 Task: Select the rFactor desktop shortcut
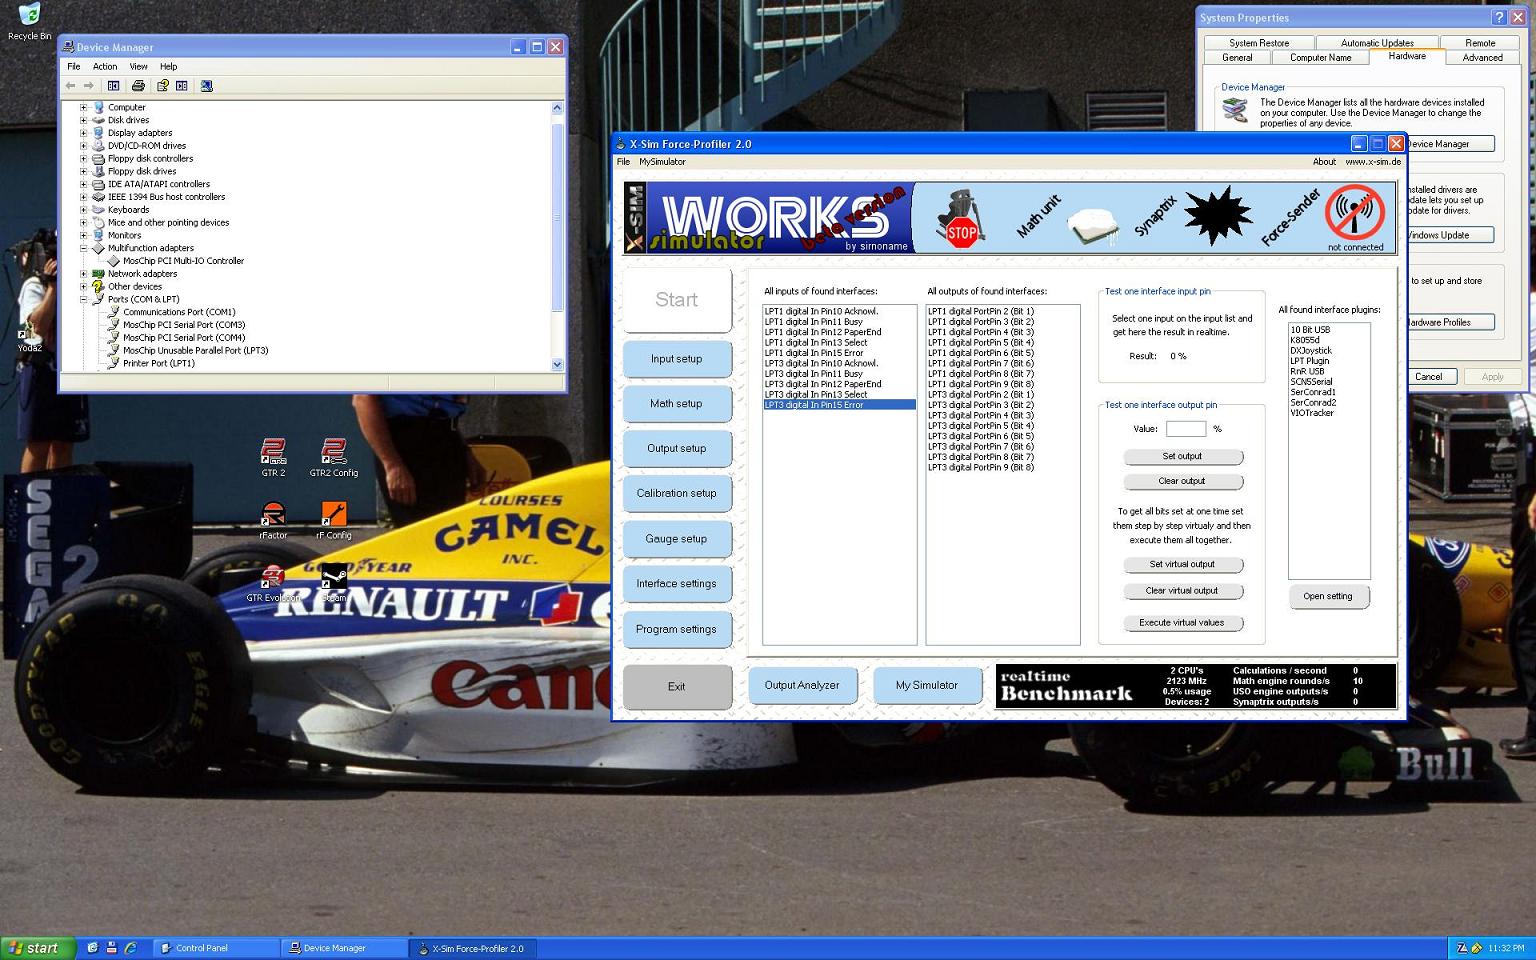click(273, 521)
